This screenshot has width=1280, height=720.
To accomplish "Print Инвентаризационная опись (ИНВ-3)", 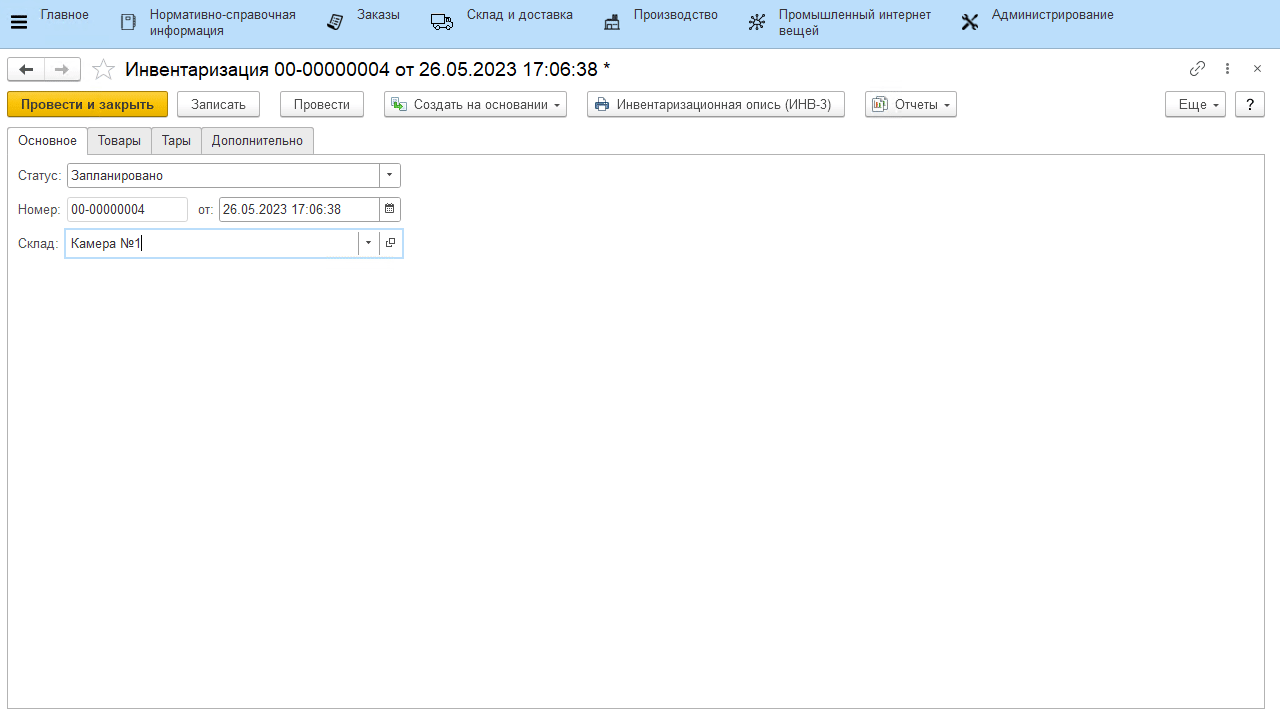I will (x=715, y=104).
